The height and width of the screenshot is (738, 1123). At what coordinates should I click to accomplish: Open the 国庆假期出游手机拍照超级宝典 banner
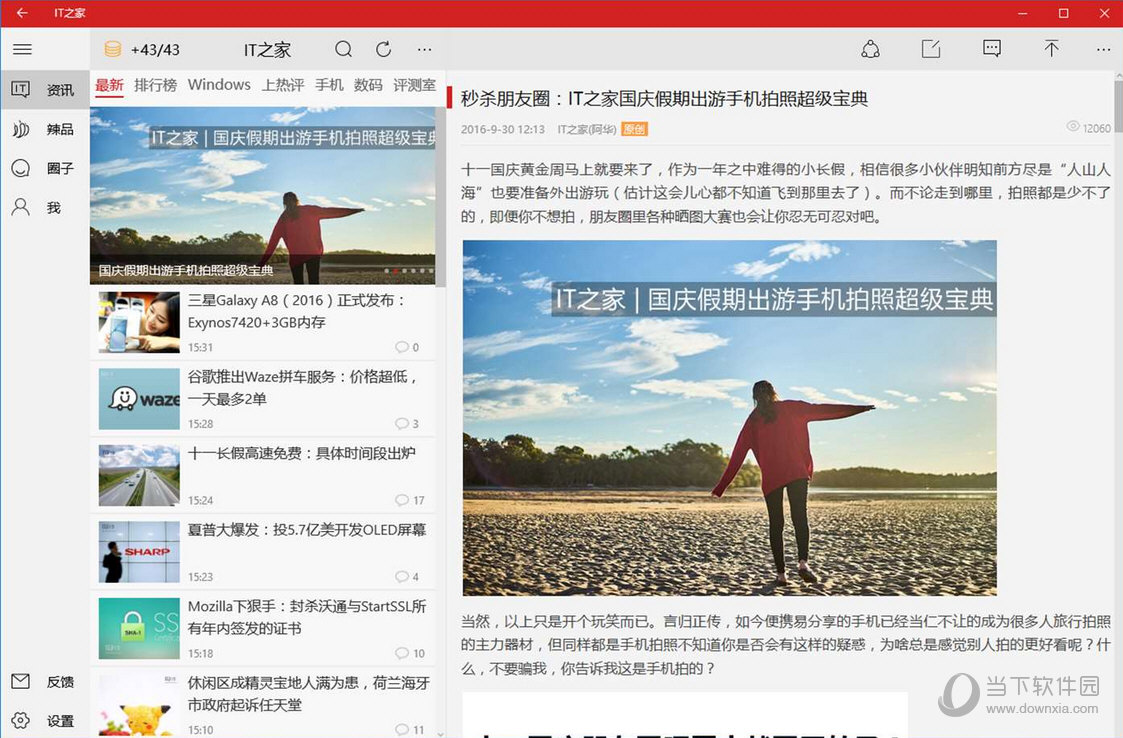(263, 196)
